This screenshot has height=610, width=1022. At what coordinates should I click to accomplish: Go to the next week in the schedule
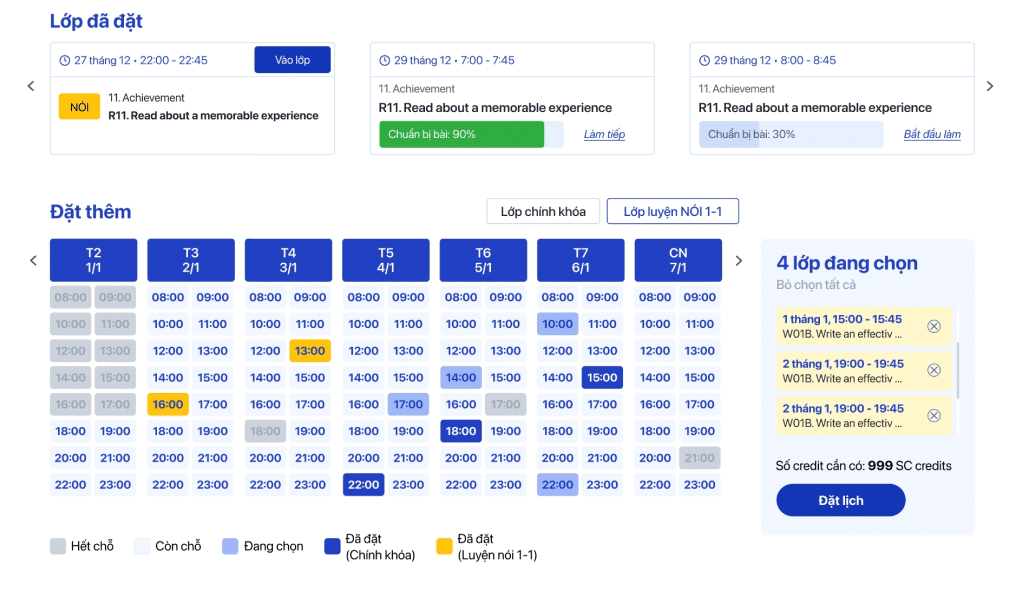(739, 261)
